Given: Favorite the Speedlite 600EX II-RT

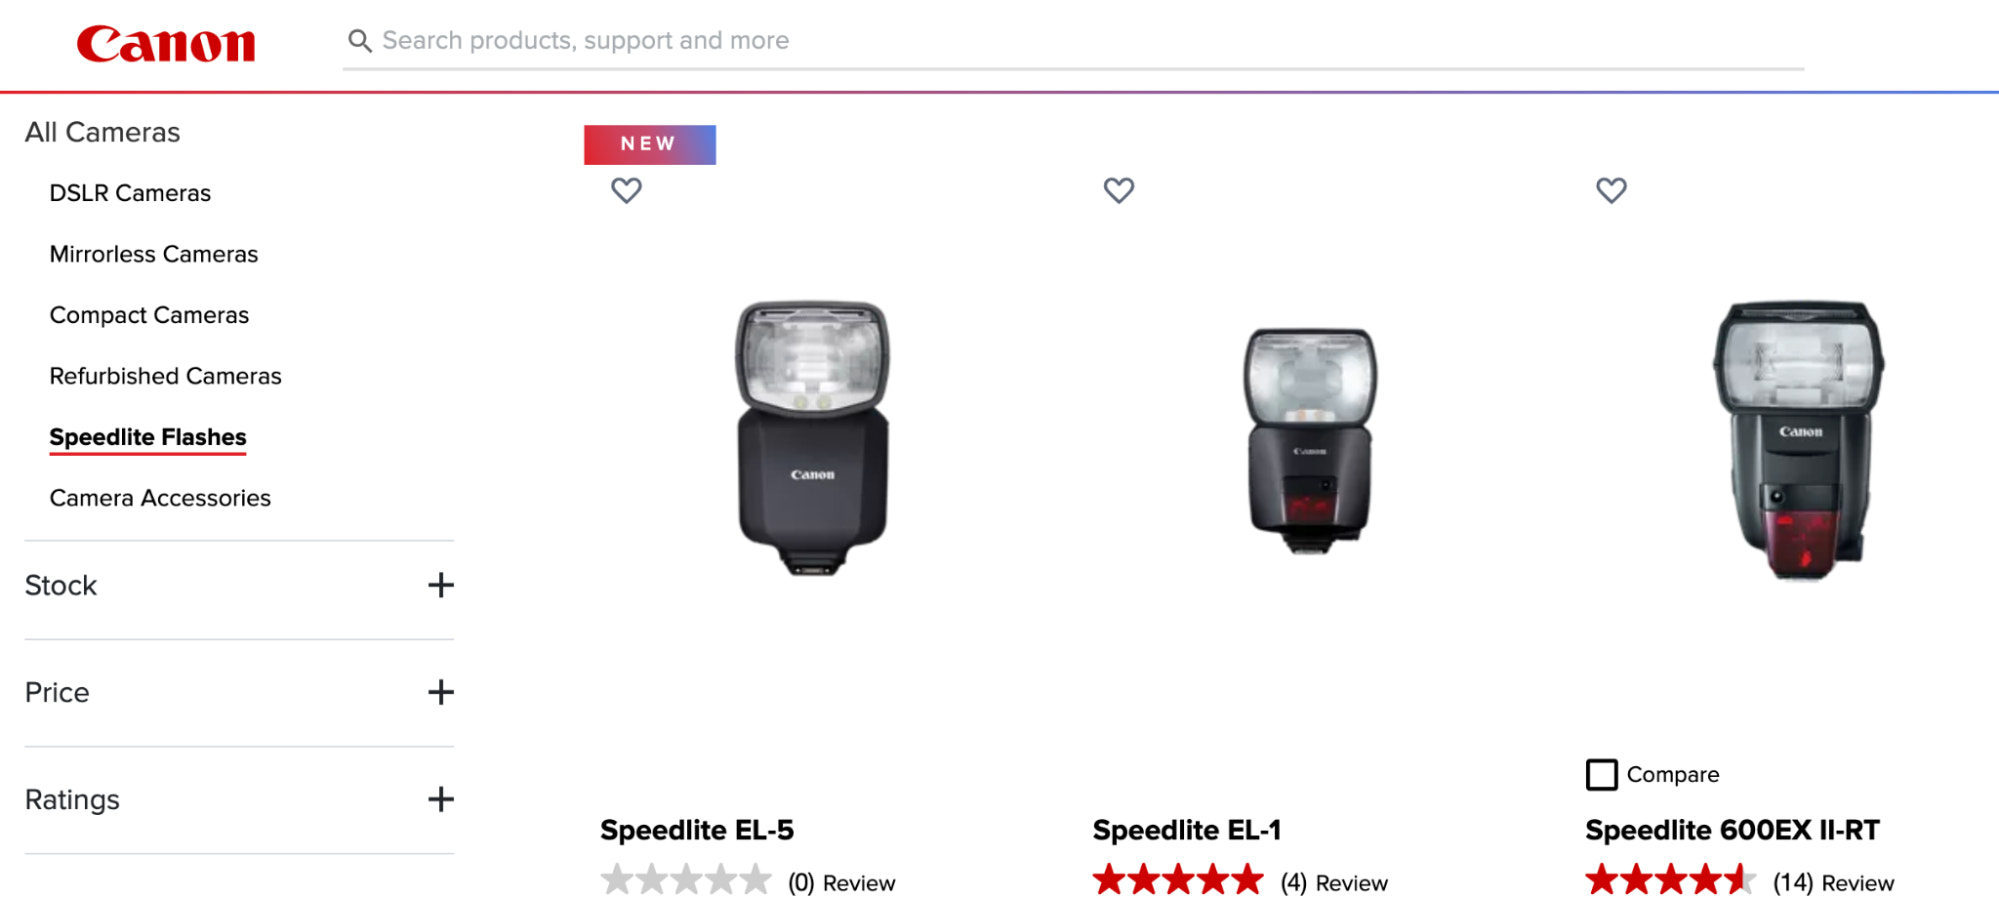Looking at the screenshot, I should click(x=1611, y=190).
